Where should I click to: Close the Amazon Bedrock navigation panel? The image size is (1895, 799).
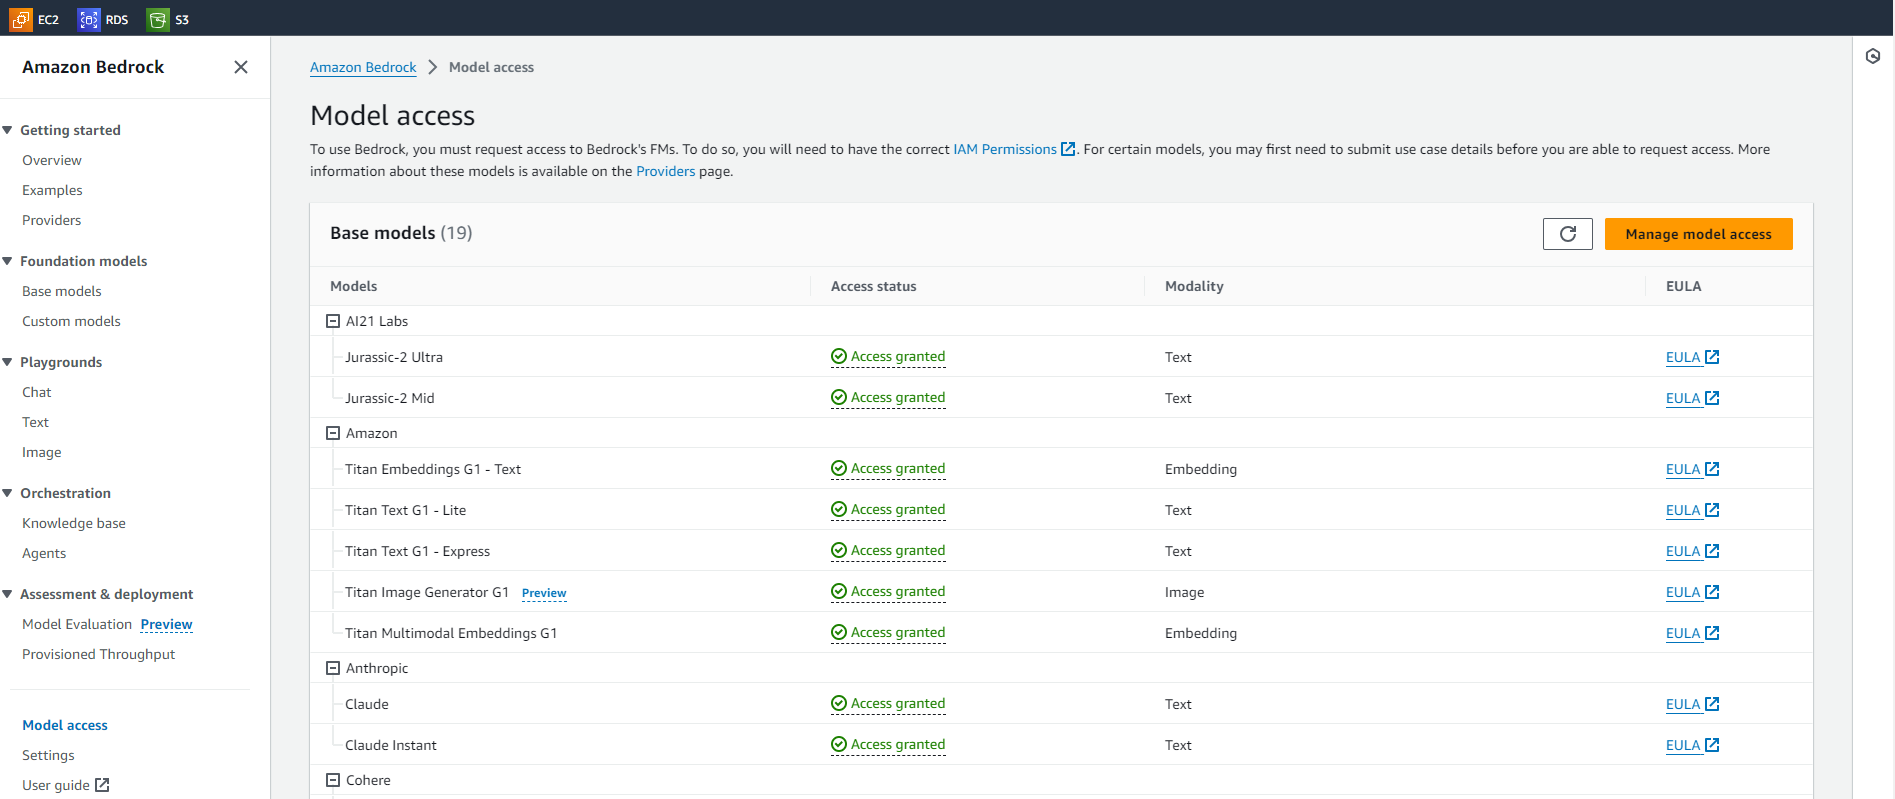point(241,67)
